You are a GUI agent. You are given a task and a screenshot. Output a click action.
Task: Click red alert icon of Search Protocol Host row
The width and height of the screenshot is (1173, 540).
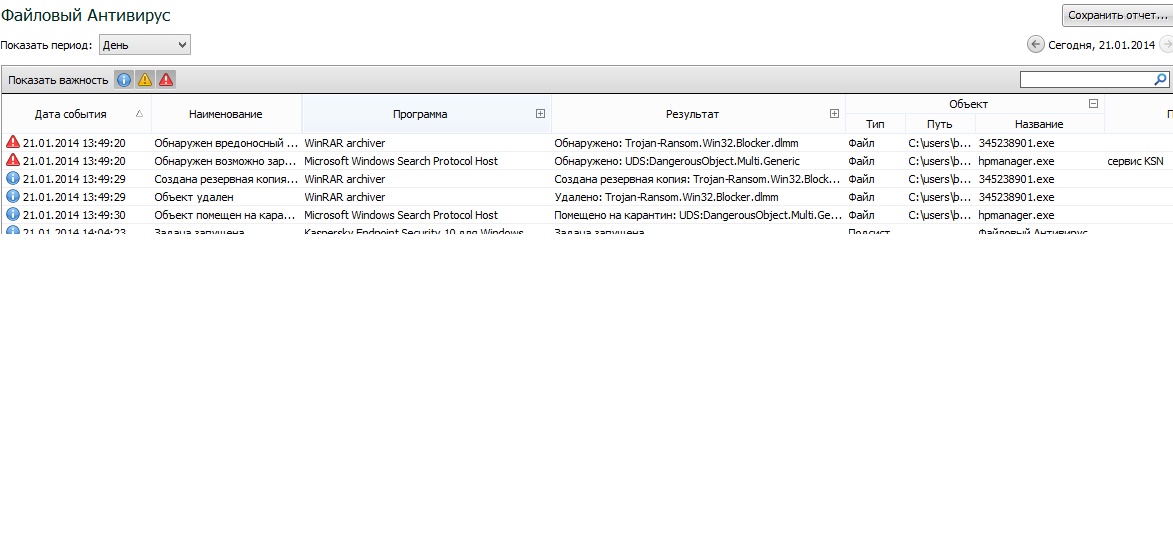[x=13, y=161]
